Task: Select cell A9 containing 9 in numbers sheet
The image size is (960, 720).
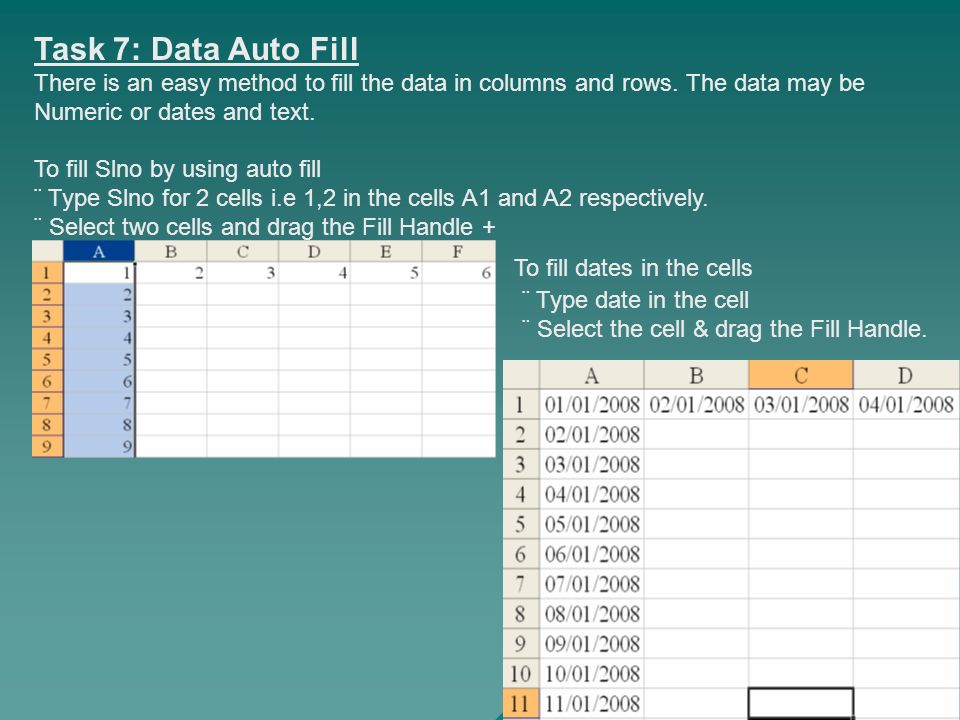Action: click(99, 446)
